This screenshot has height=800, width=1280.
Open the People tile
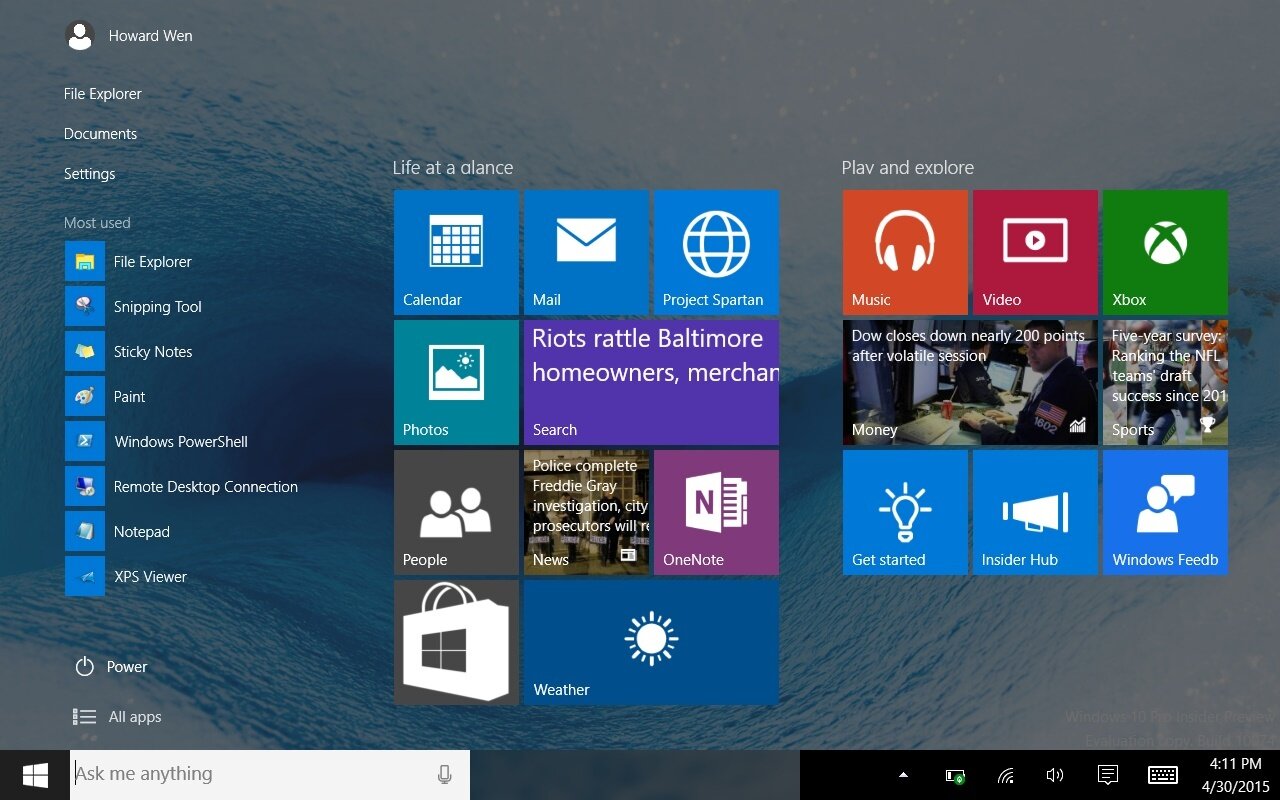[x=456, y=512]
